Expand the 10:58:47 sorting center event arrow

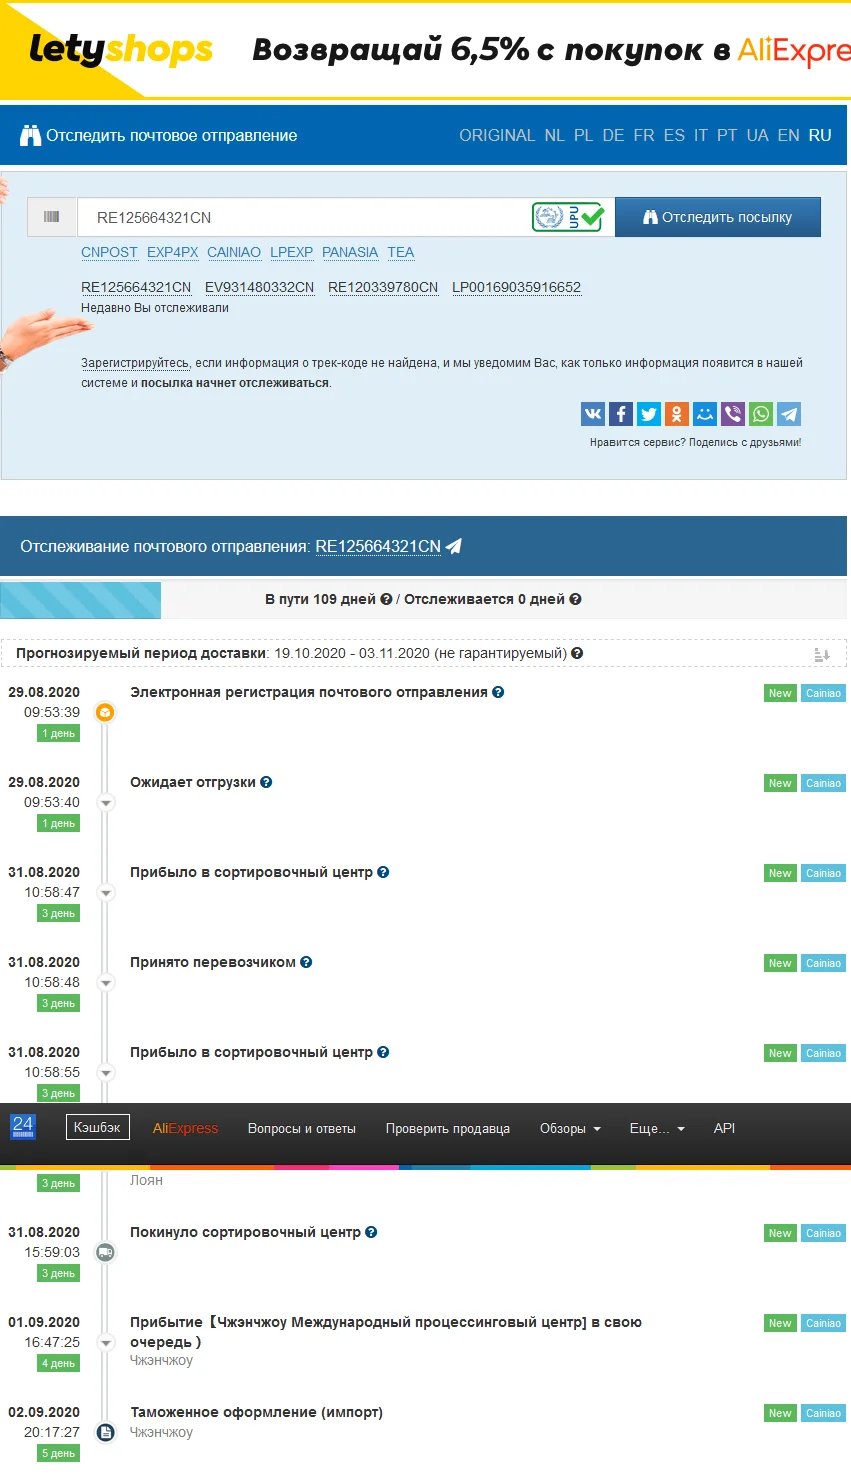coord(105,893)
